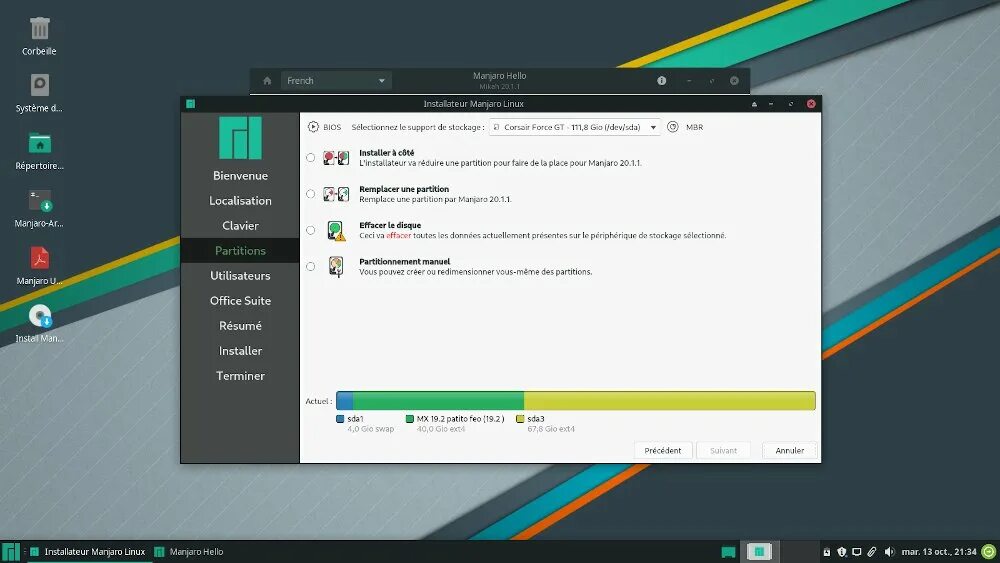
Task: Go to the Bienvenue step
Action: tap(240, 175)
